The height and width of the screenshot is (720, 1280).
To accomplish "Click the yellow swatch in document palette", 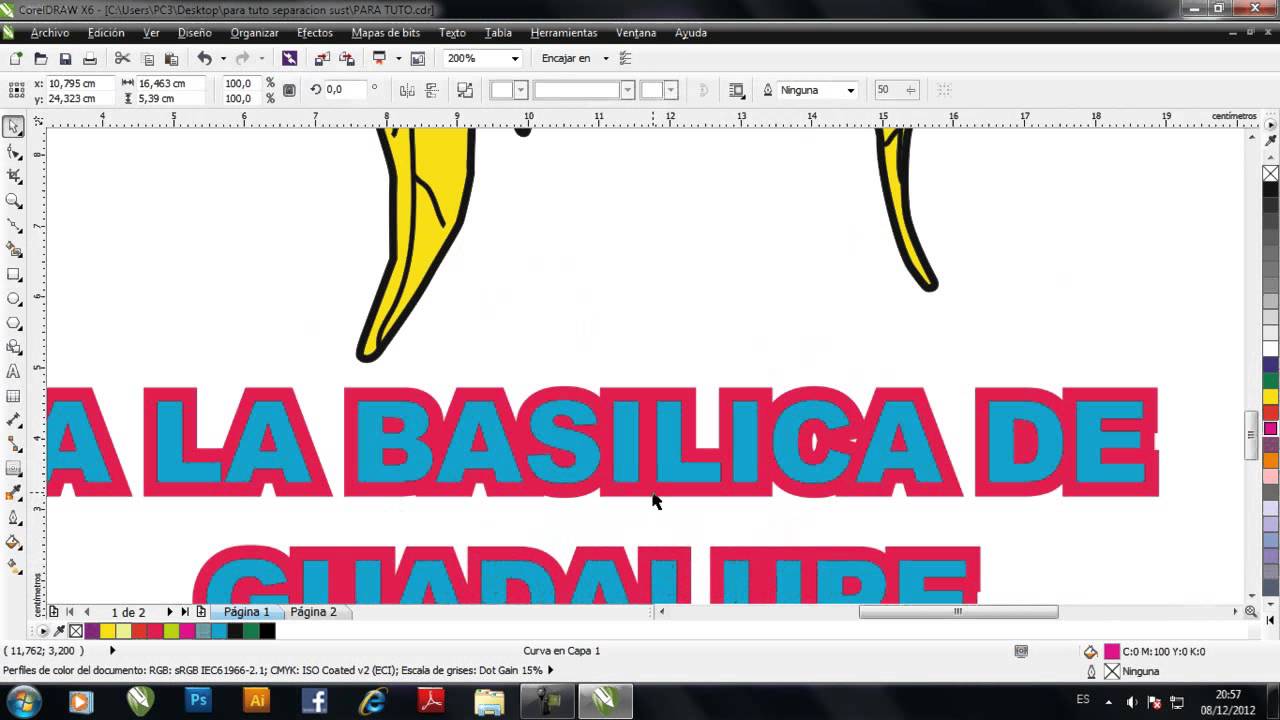I will (x=107, y=631).
